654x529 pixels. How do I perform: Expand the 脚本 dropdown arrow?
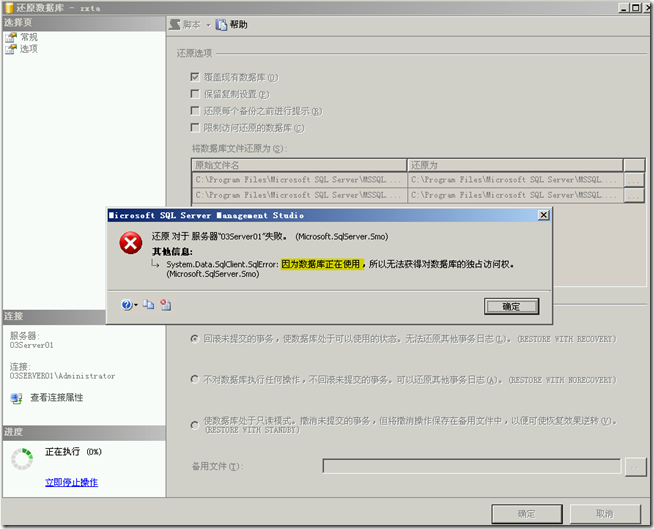[x=208, y=25]
